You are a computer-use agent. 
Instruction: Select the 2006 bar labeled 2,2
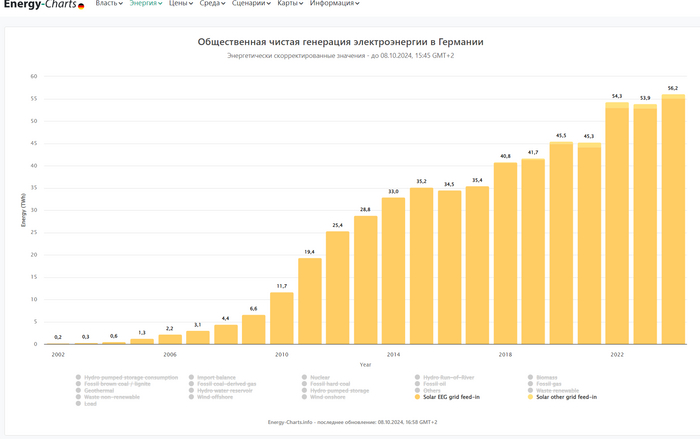tap(170, 339)
